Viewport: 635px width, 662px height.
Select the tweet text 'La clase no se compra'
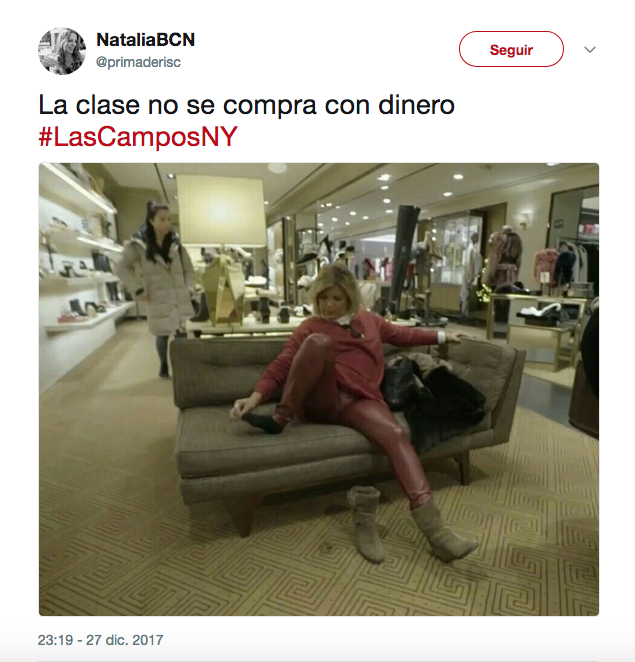pyautogui.click(x=177, y=105)
